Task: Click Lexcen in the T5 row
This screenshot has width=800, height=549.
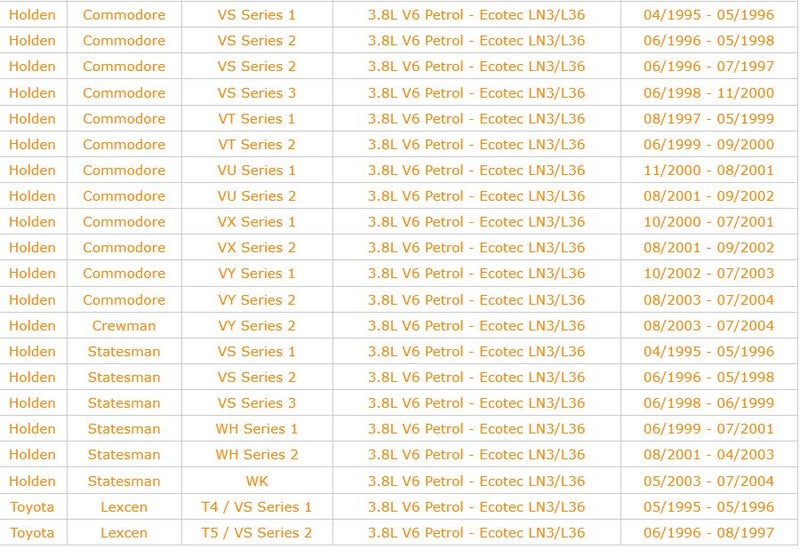Action: pyautogui.click(x=124, y=533)
